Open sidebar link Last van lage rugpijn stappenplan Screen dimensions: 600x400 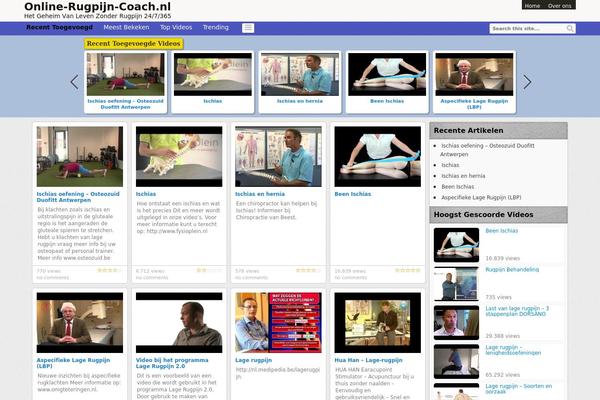pos(517,311)
